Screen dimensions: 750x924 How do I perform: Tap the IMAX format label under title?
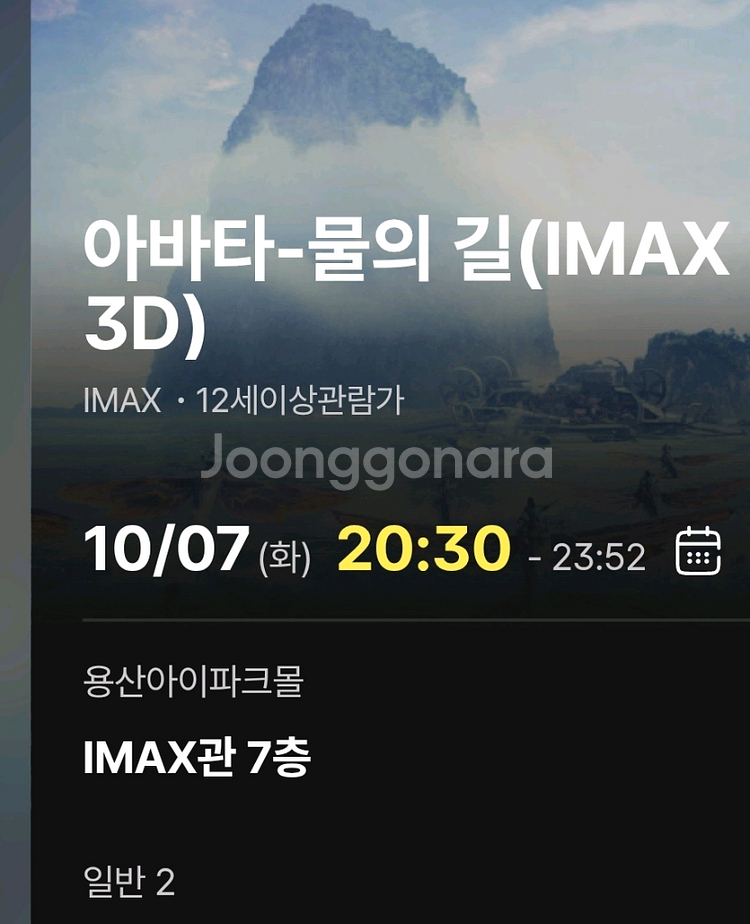(x=122, y=400)
